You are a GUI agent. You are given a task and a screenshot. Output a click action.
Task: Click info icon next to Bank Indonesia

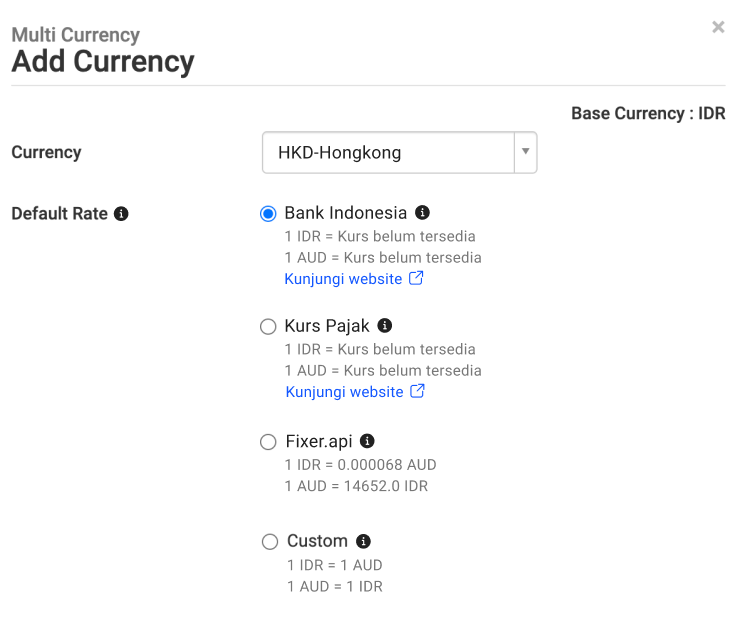[x=422, y=213]
